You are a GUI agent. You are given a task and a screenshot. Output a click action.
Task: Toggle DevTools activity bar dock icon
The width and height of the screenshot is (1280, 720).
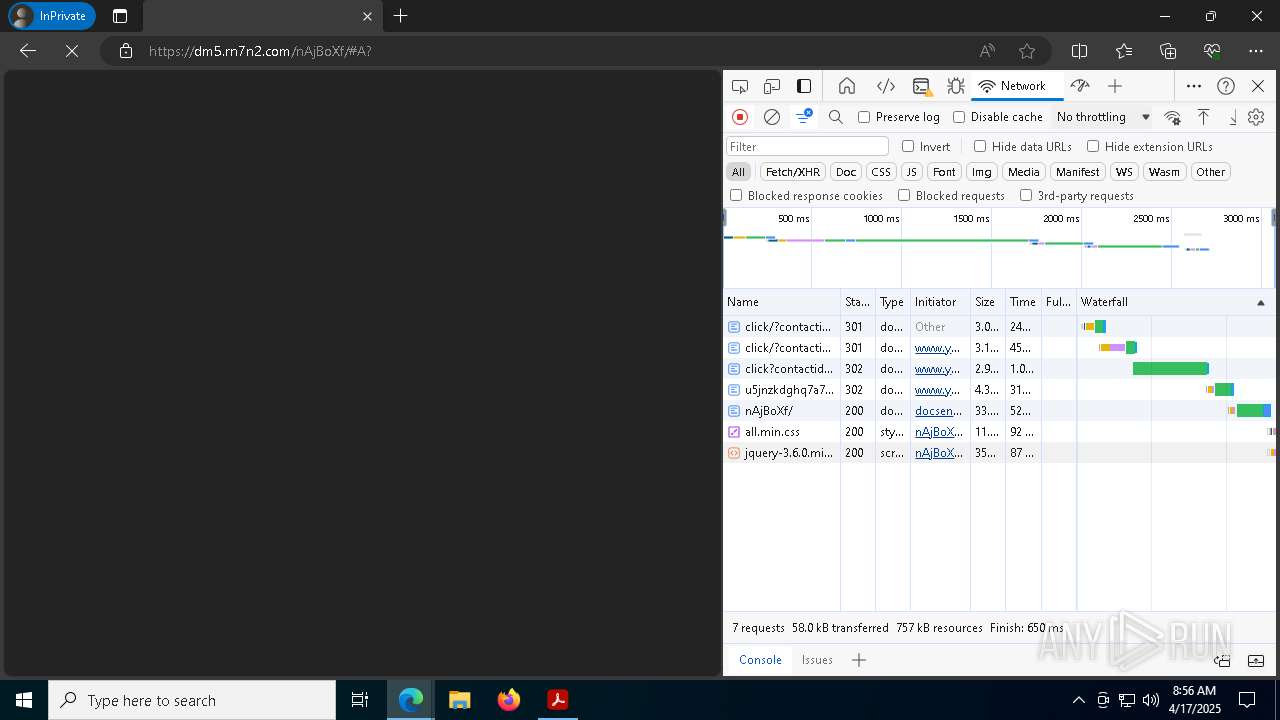coord(804,86)
